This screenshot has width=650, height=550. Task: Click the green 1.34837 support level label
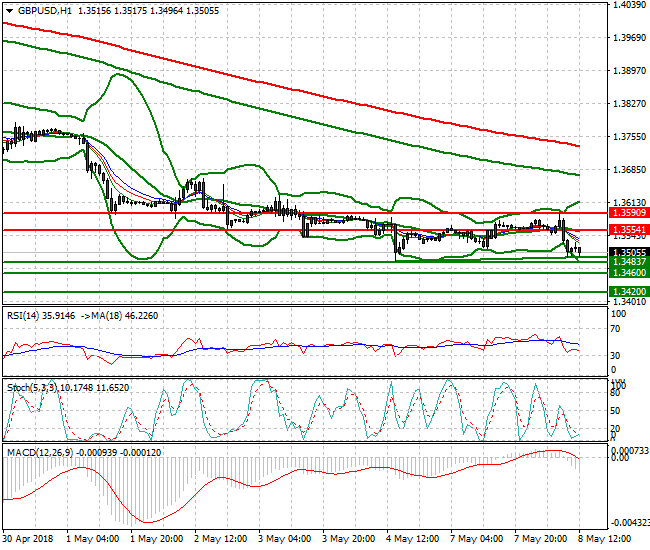[629, 262]
